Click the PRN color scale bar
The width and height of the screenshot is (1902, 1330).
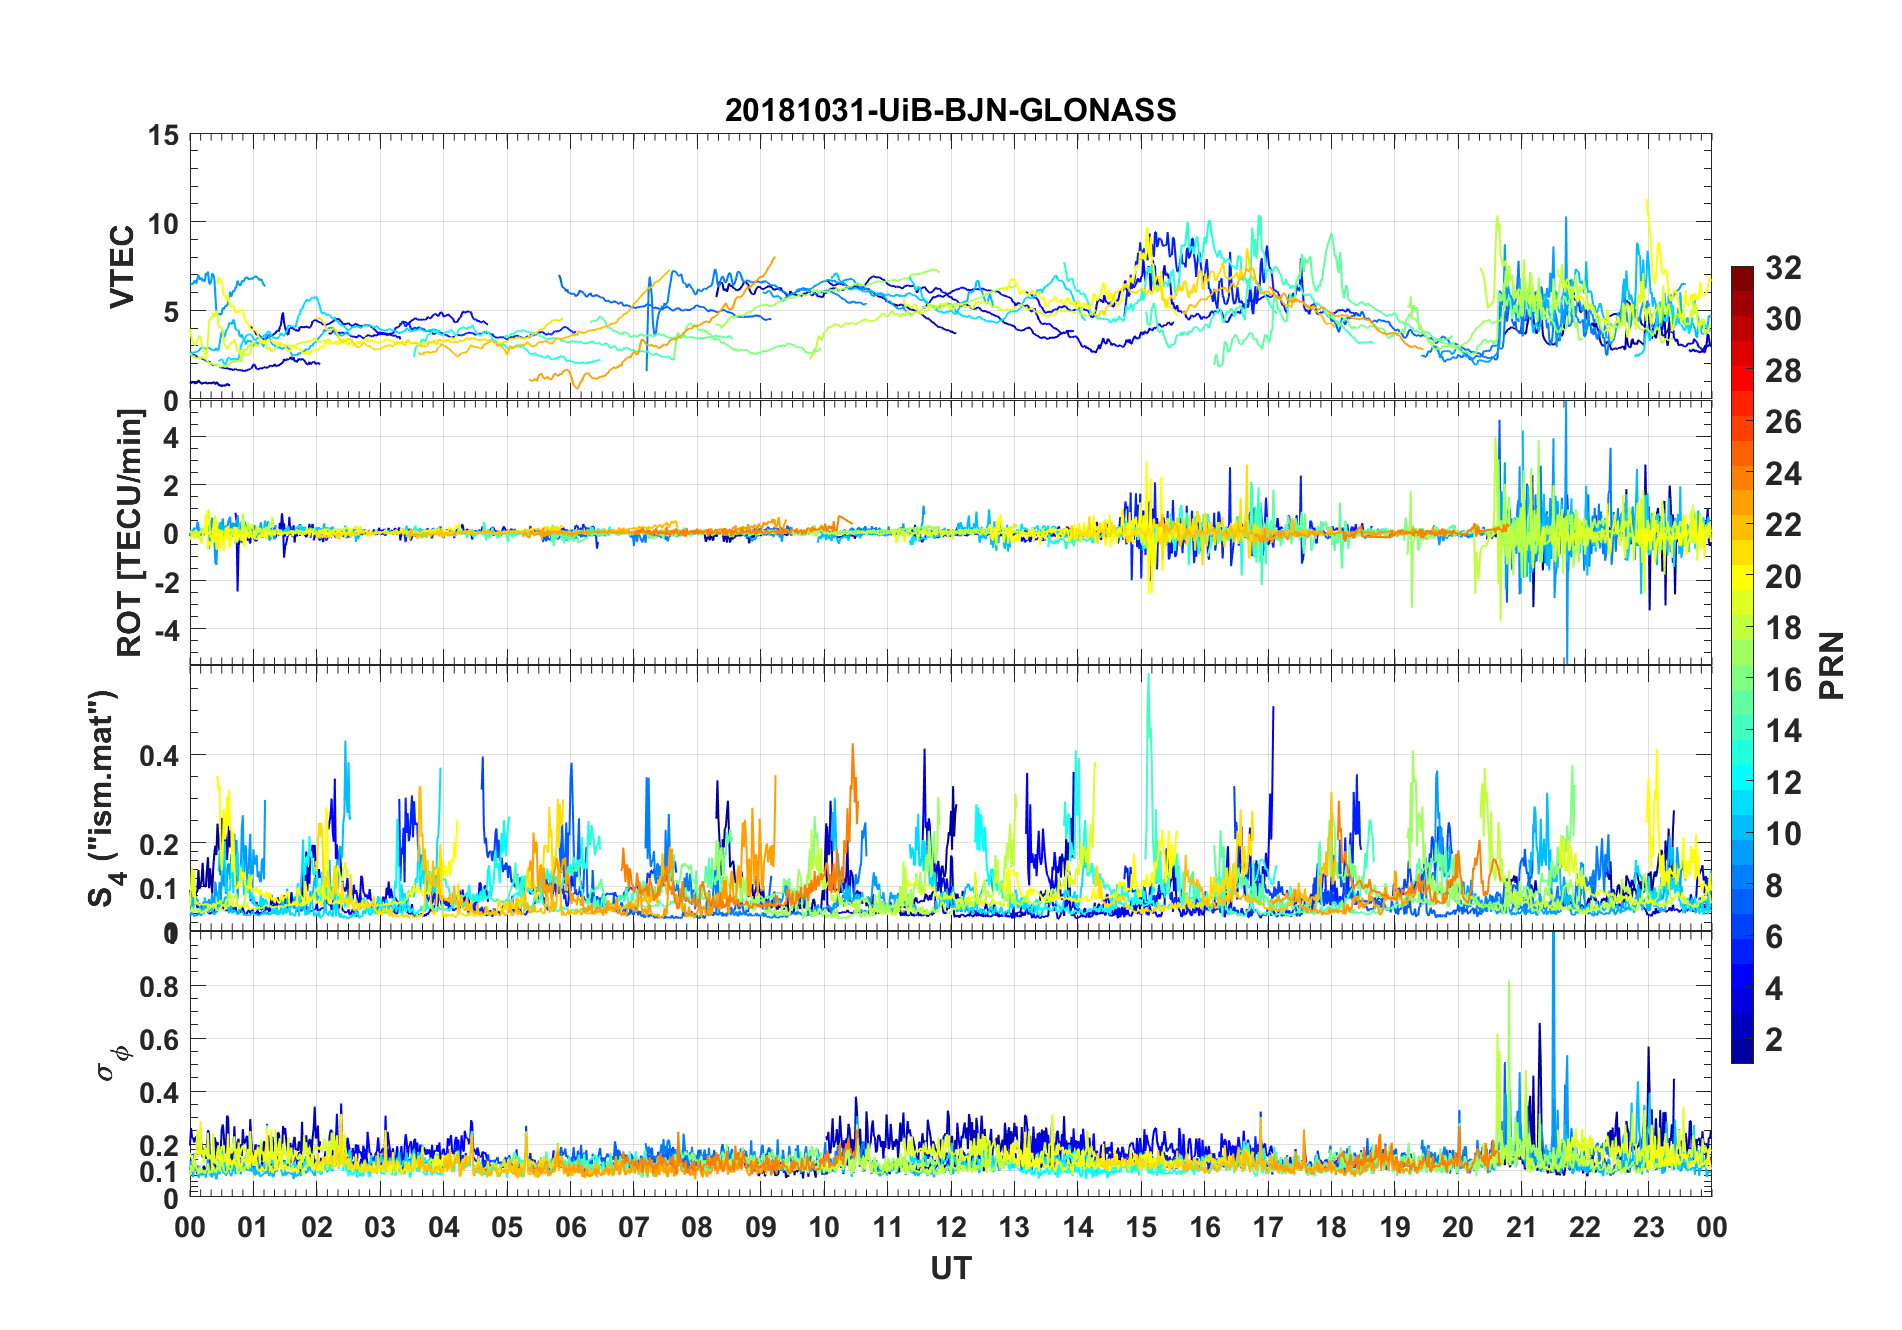point(1742,665)
